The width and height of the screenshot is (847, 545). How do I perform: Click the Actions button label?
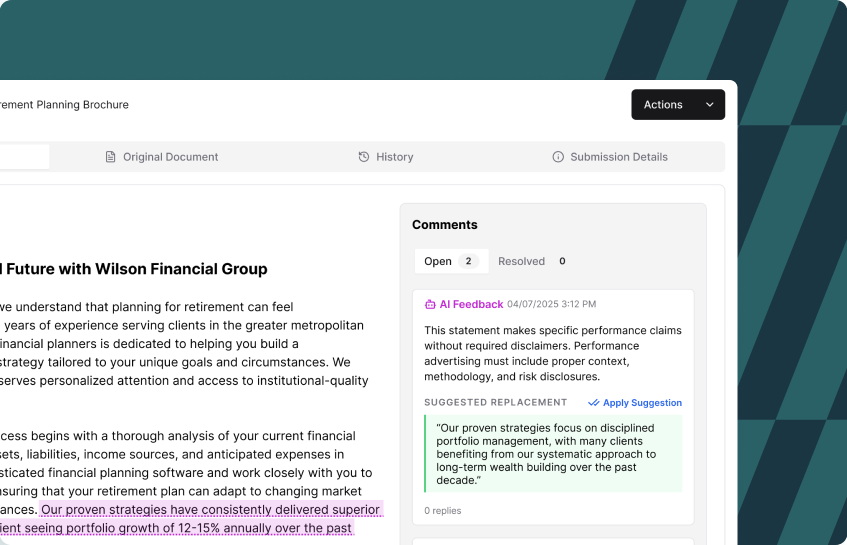663,105
